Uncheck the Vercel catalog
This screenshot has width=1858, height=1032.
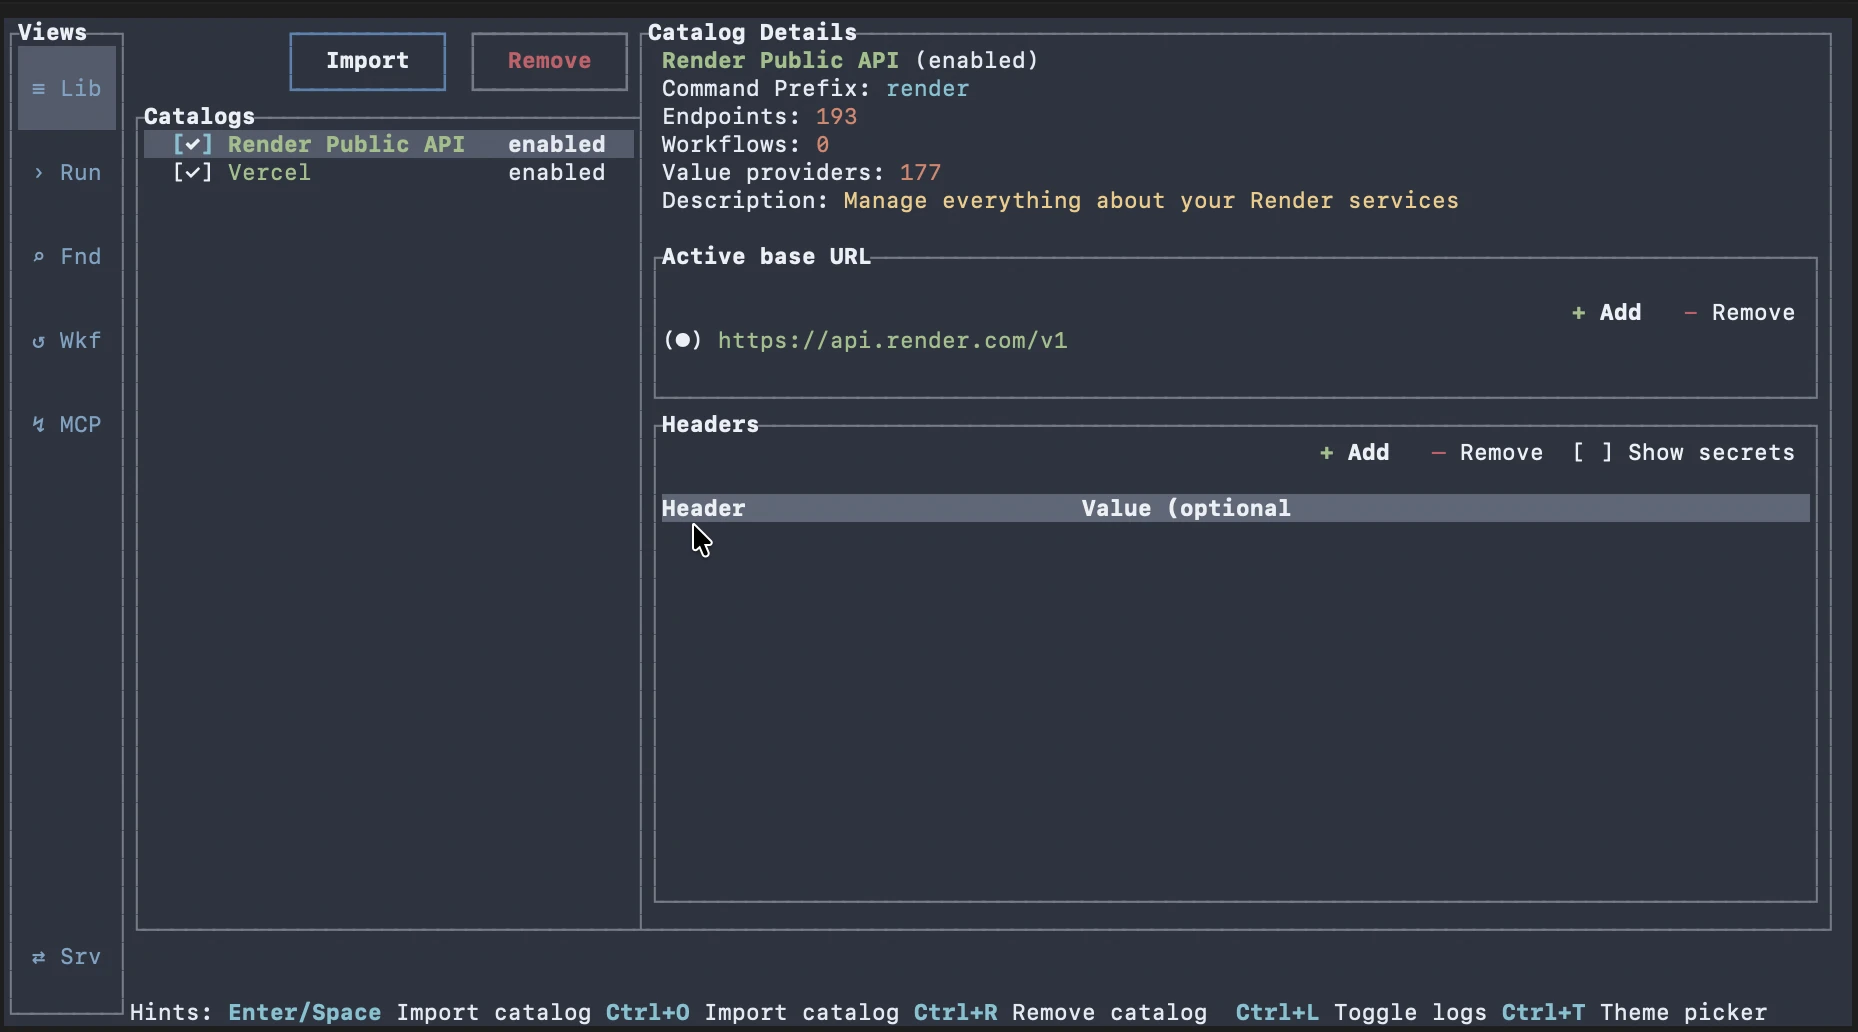tap(191, 172)
